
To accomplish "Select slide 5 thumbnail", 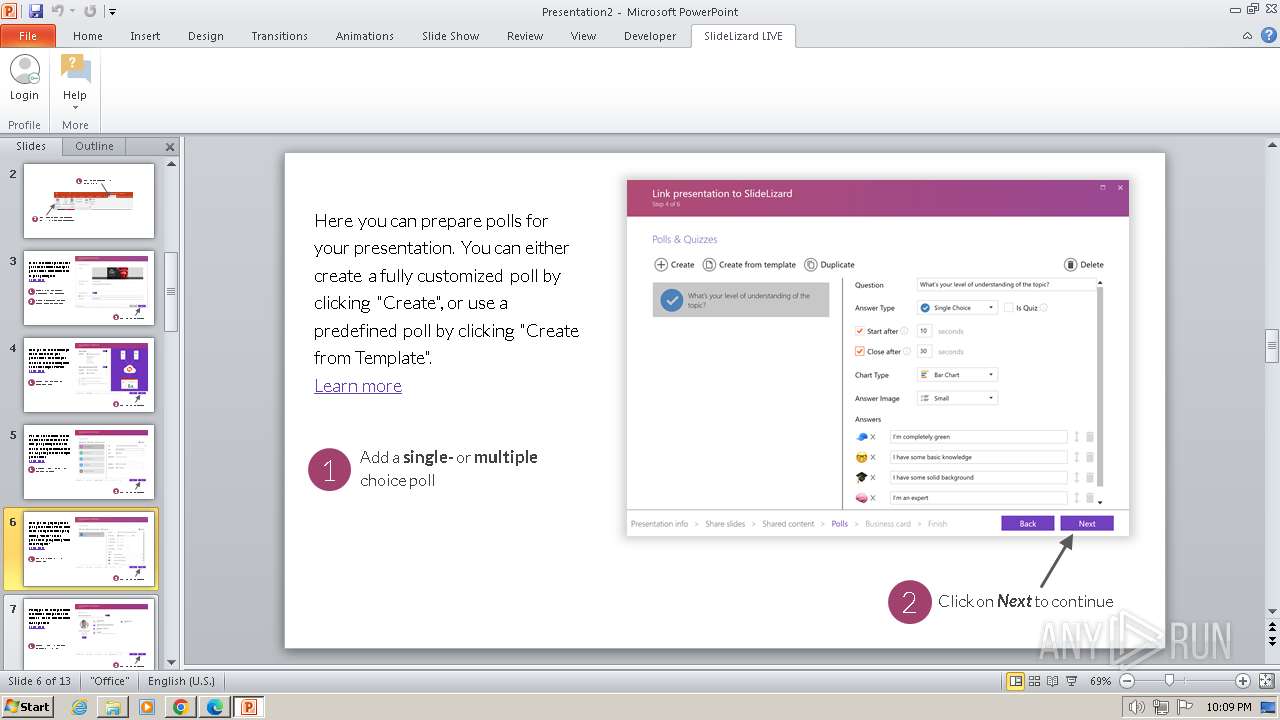I will click(x=89, y=462).
